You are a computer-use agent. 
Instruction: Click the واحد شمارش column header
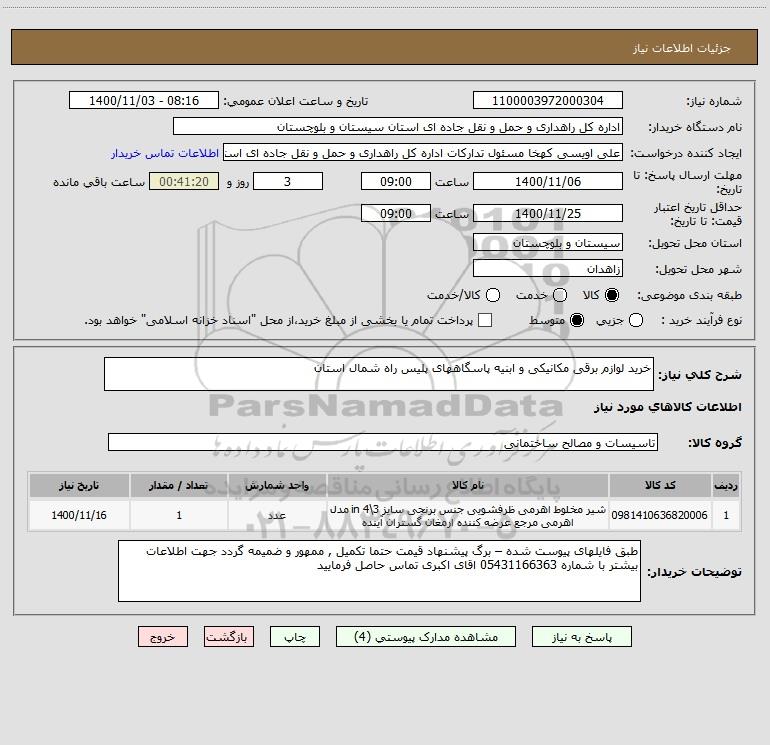point(277,485)
